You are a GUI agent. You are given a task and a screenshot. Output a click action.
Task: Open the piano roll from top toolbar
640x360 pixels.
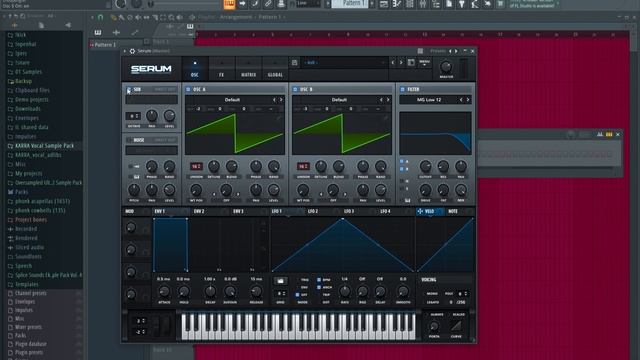(x=396, y=4)
